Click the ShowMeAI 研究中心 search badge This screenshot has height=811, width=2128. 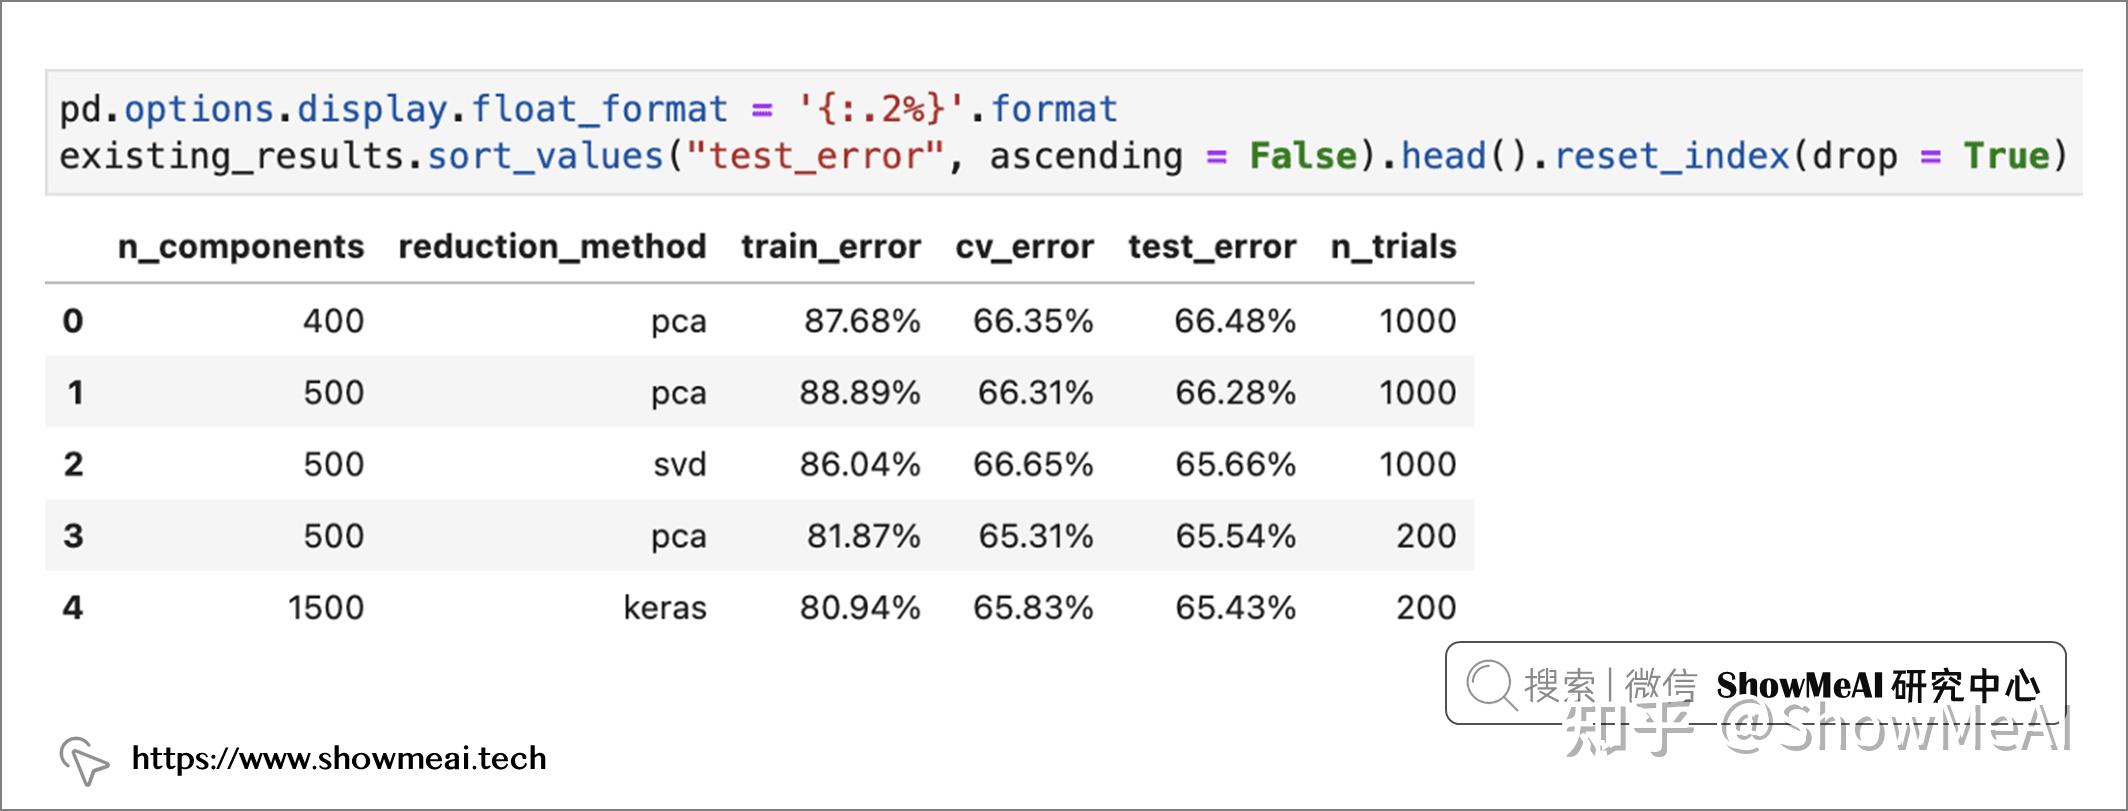(1755, 683)
